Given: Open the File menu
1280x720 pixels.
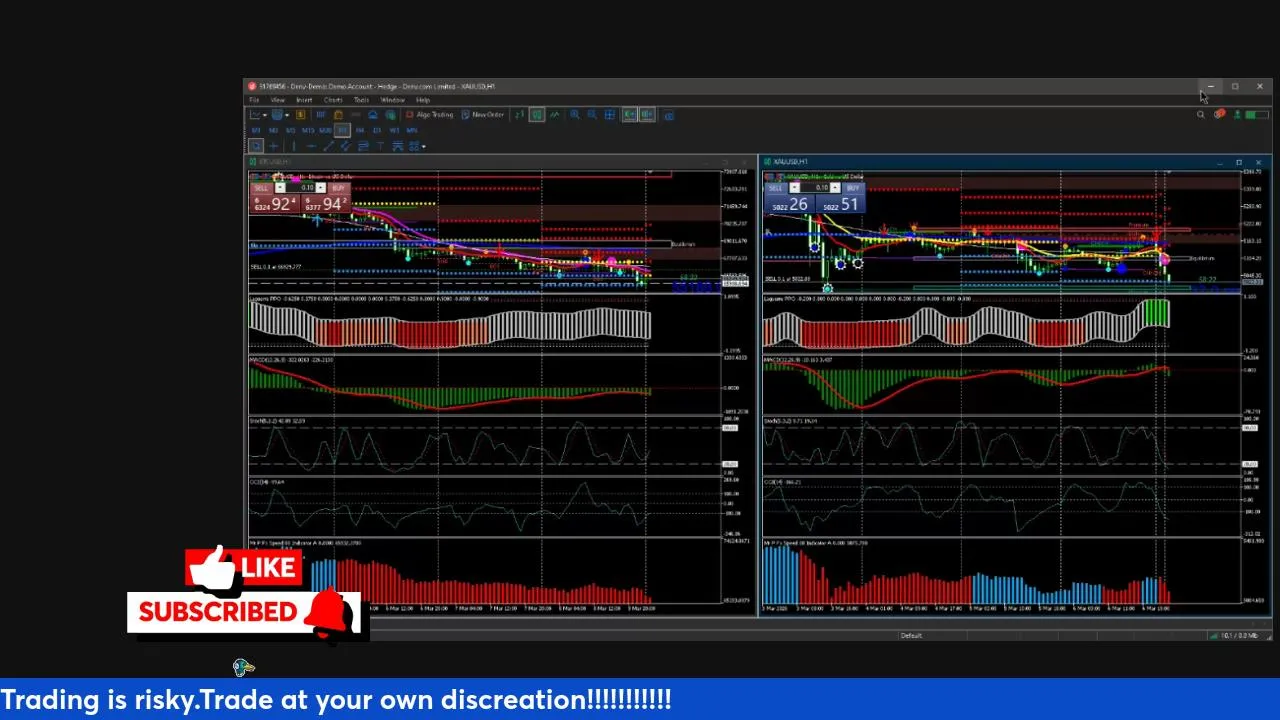Looking at the screenshot, I should pyautogui.click(x=254, y=100).
